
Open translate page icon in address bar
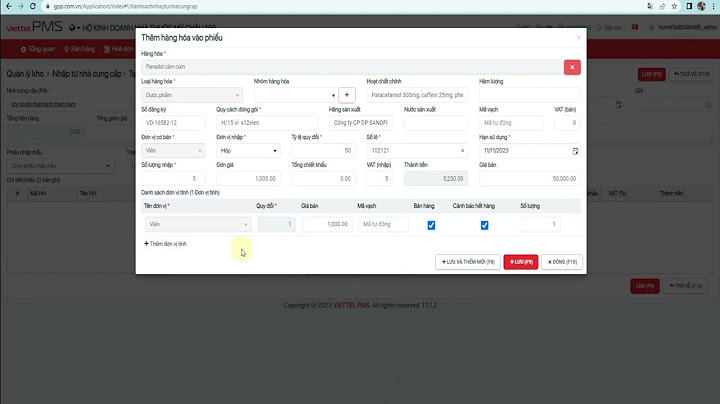[x=650, y=6]
